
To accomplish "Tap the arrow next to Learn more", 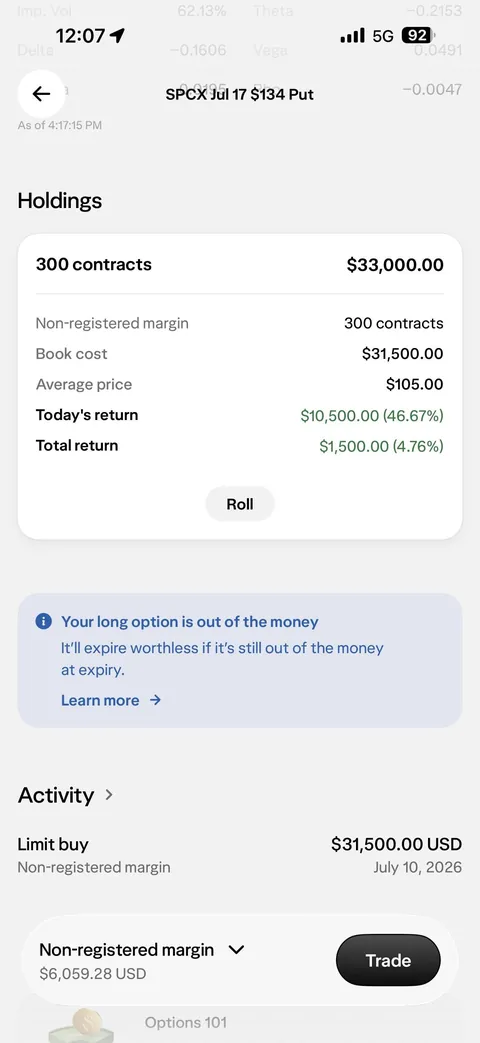I will pyautogui.click(x=155, y=700).
